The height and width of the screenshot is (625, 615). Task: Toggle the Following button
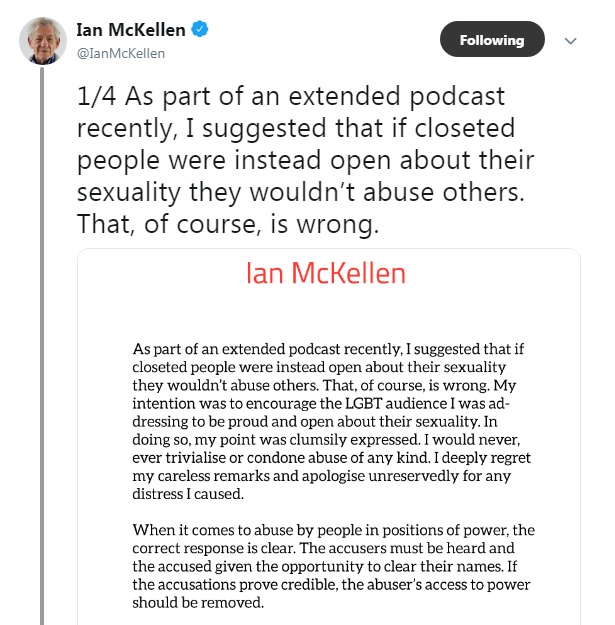pos(492,40)
